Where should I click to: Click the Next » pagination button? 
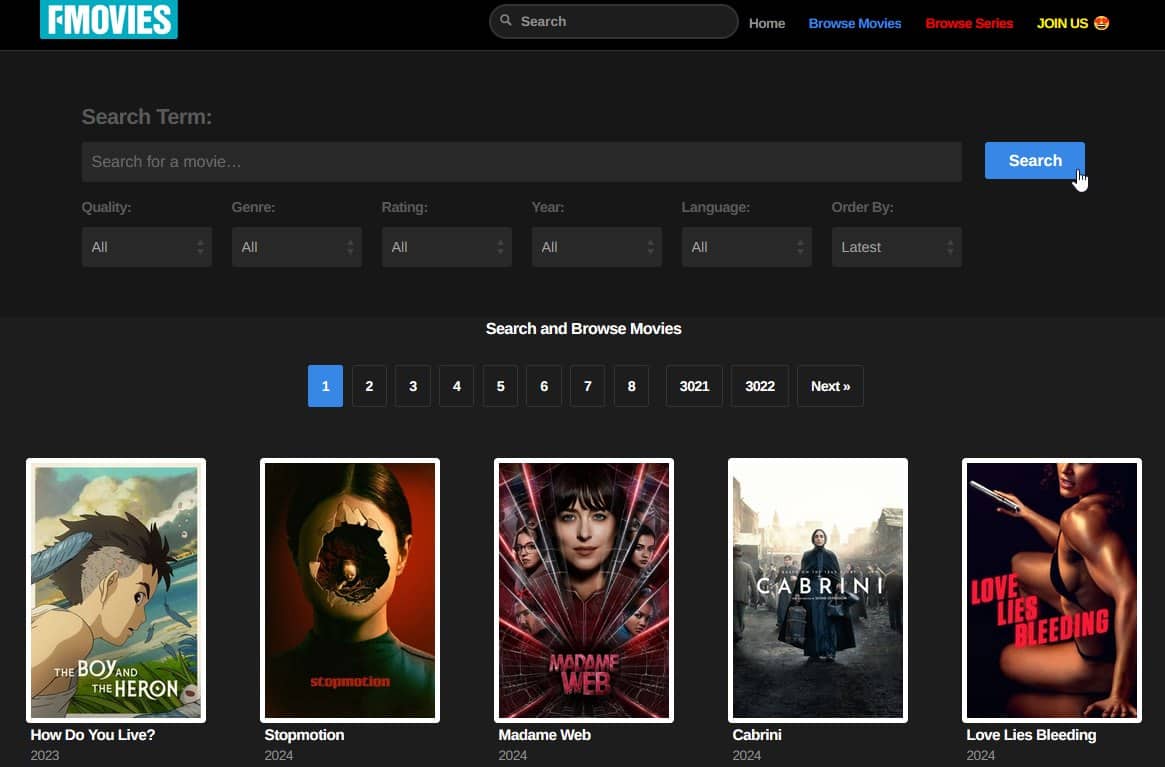(x=830, y=386)
